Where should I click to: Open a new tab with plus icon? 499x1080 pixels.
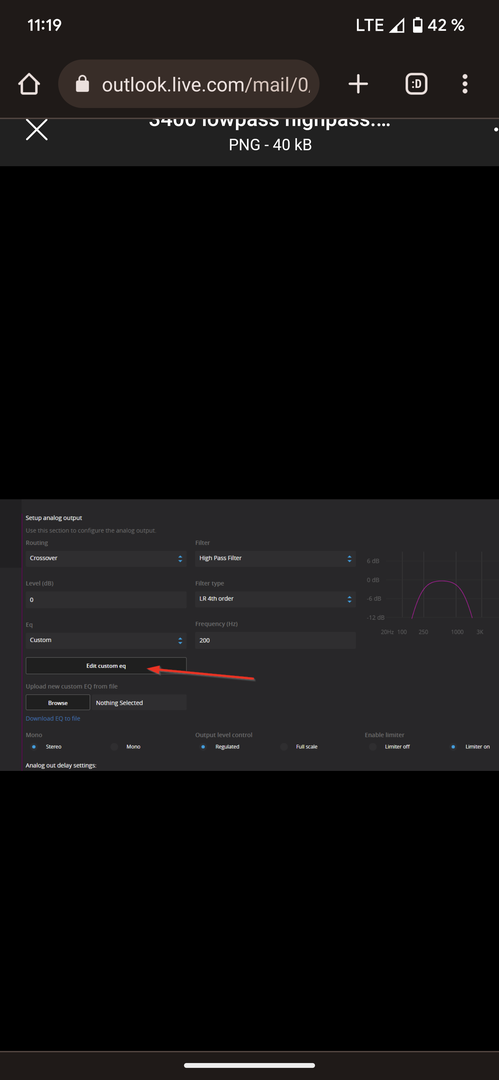point(358,84)
